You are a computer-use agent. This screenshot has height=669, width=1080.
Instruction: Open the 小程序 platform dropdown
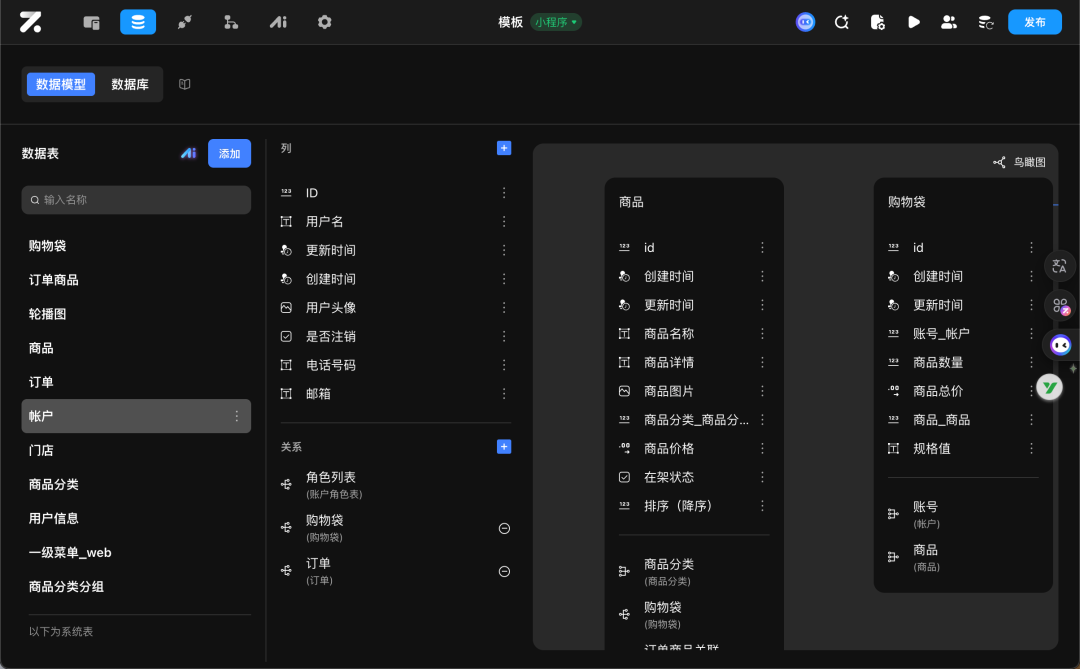556,22
